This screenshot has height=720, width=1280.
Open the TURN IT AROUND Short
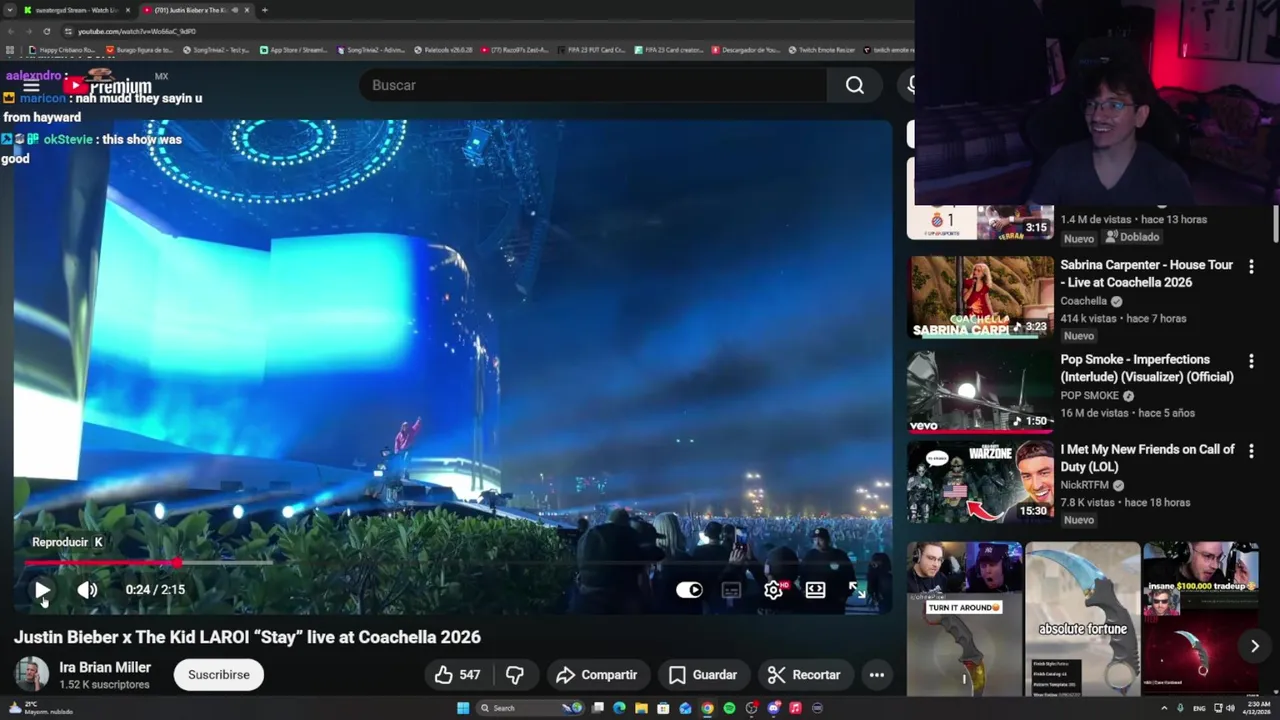point(964,618)
